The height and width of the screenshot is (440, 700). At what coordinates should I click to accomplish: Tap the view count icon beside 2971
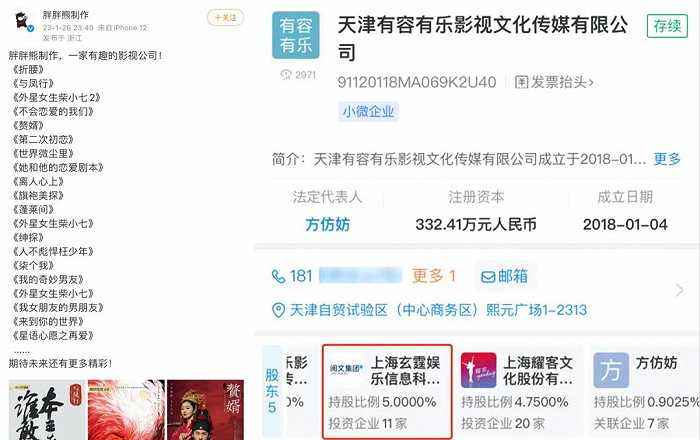click(286, 75)
